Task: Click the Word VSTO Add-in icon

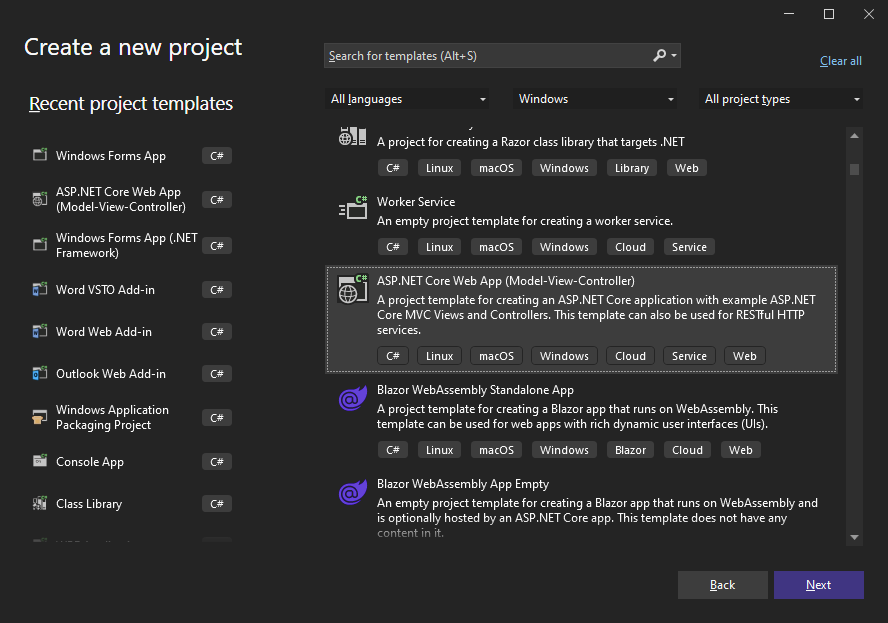Action: point(40,289)
